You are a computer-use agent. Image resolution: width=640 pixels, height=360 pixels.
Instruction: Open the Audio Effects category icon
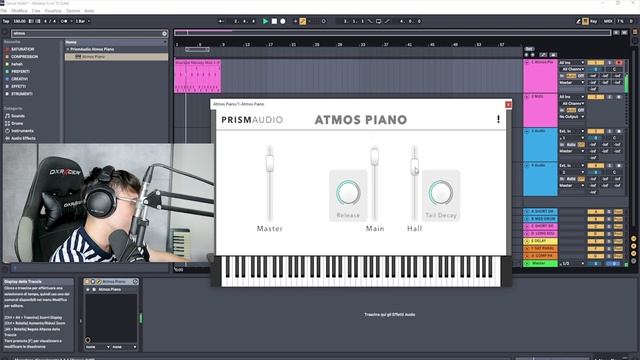7,138
